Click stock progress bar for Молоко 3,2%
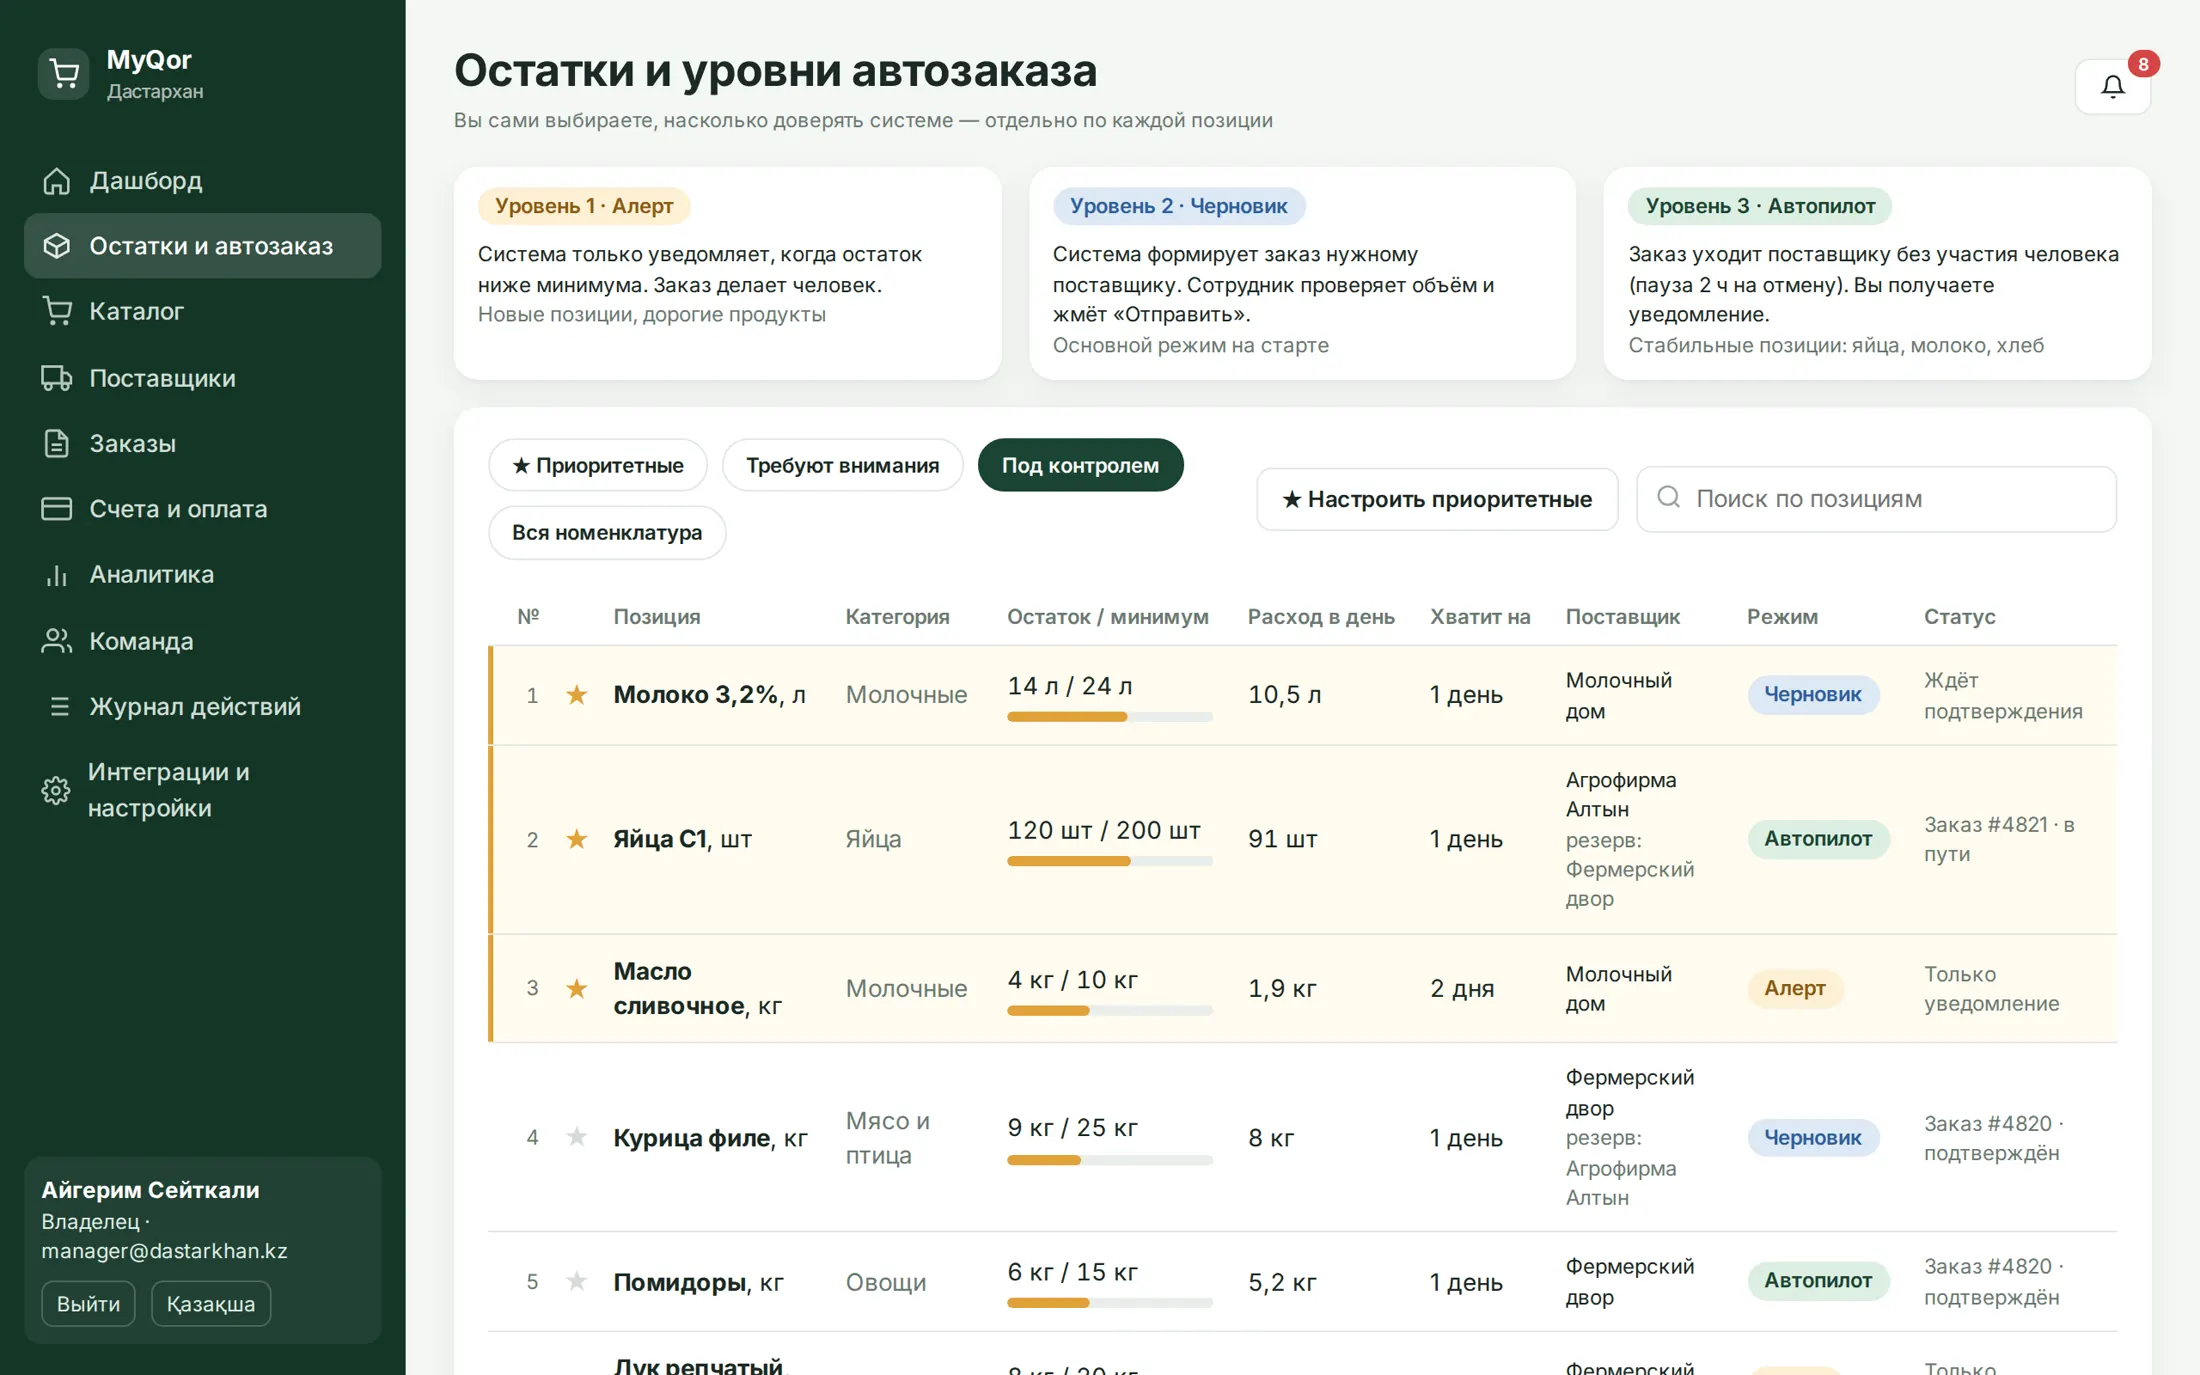The width and height of the screenshot is (2200, 1375). click(x=1109, y=716)
